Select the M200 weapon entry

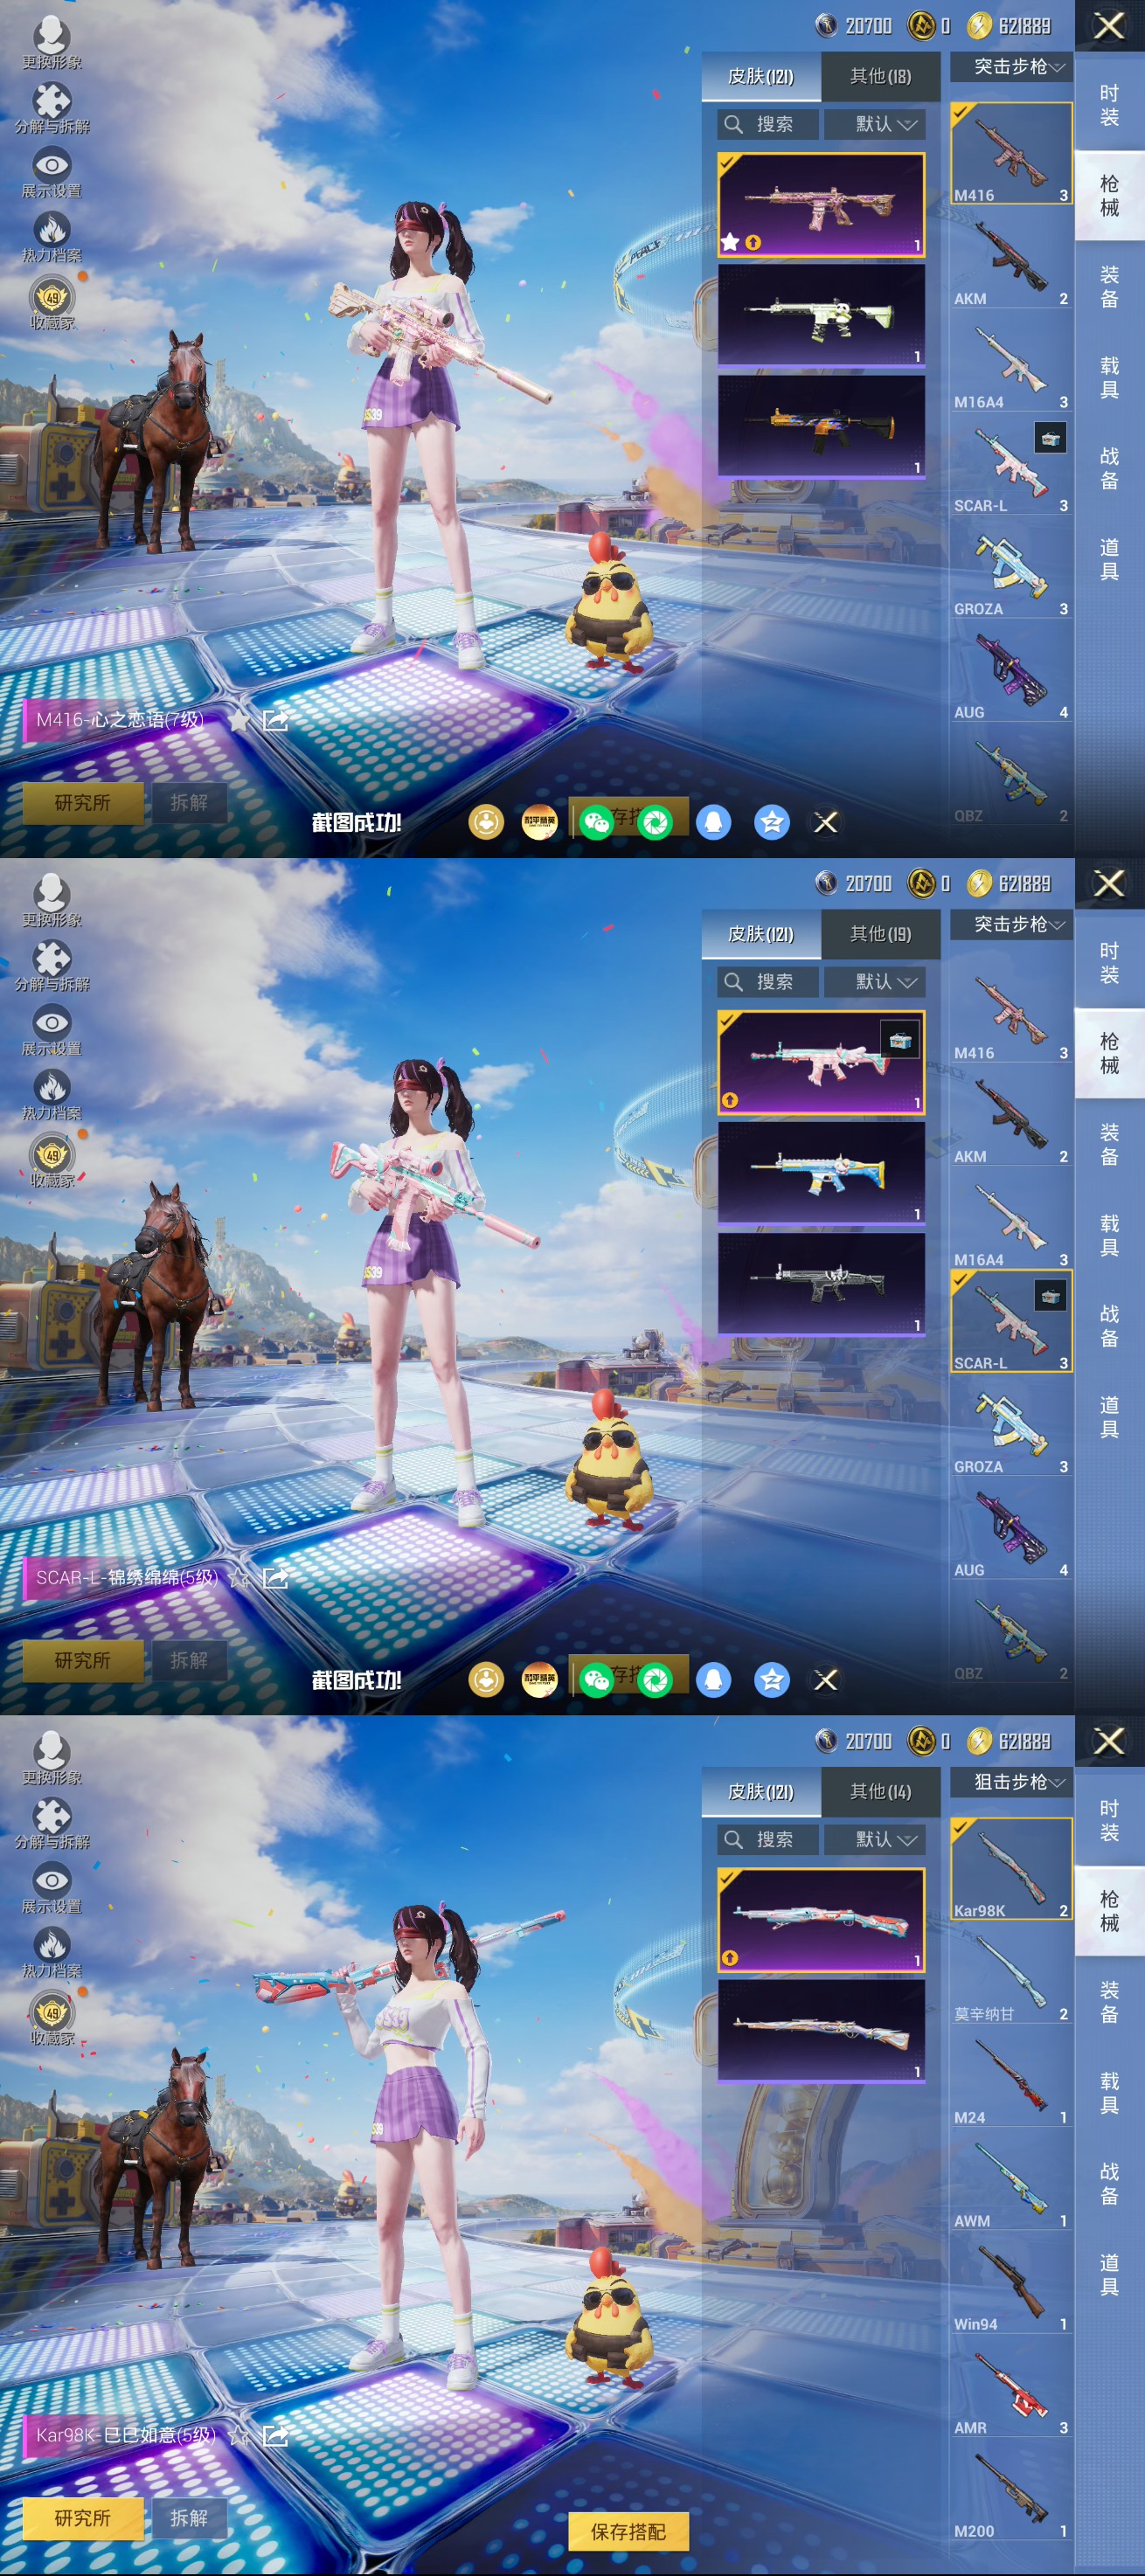(1011, 2491)
